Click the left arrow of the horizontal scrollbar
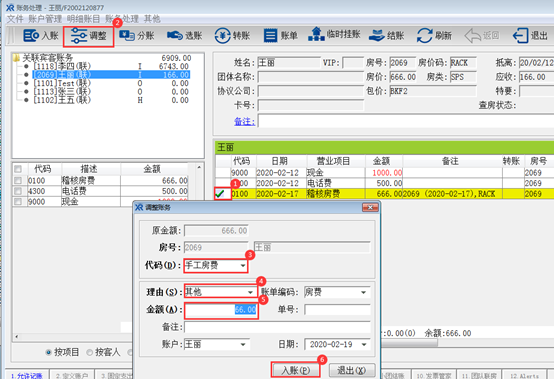The image size is (554, 379). pyautogui.click(x=17, y=337)
